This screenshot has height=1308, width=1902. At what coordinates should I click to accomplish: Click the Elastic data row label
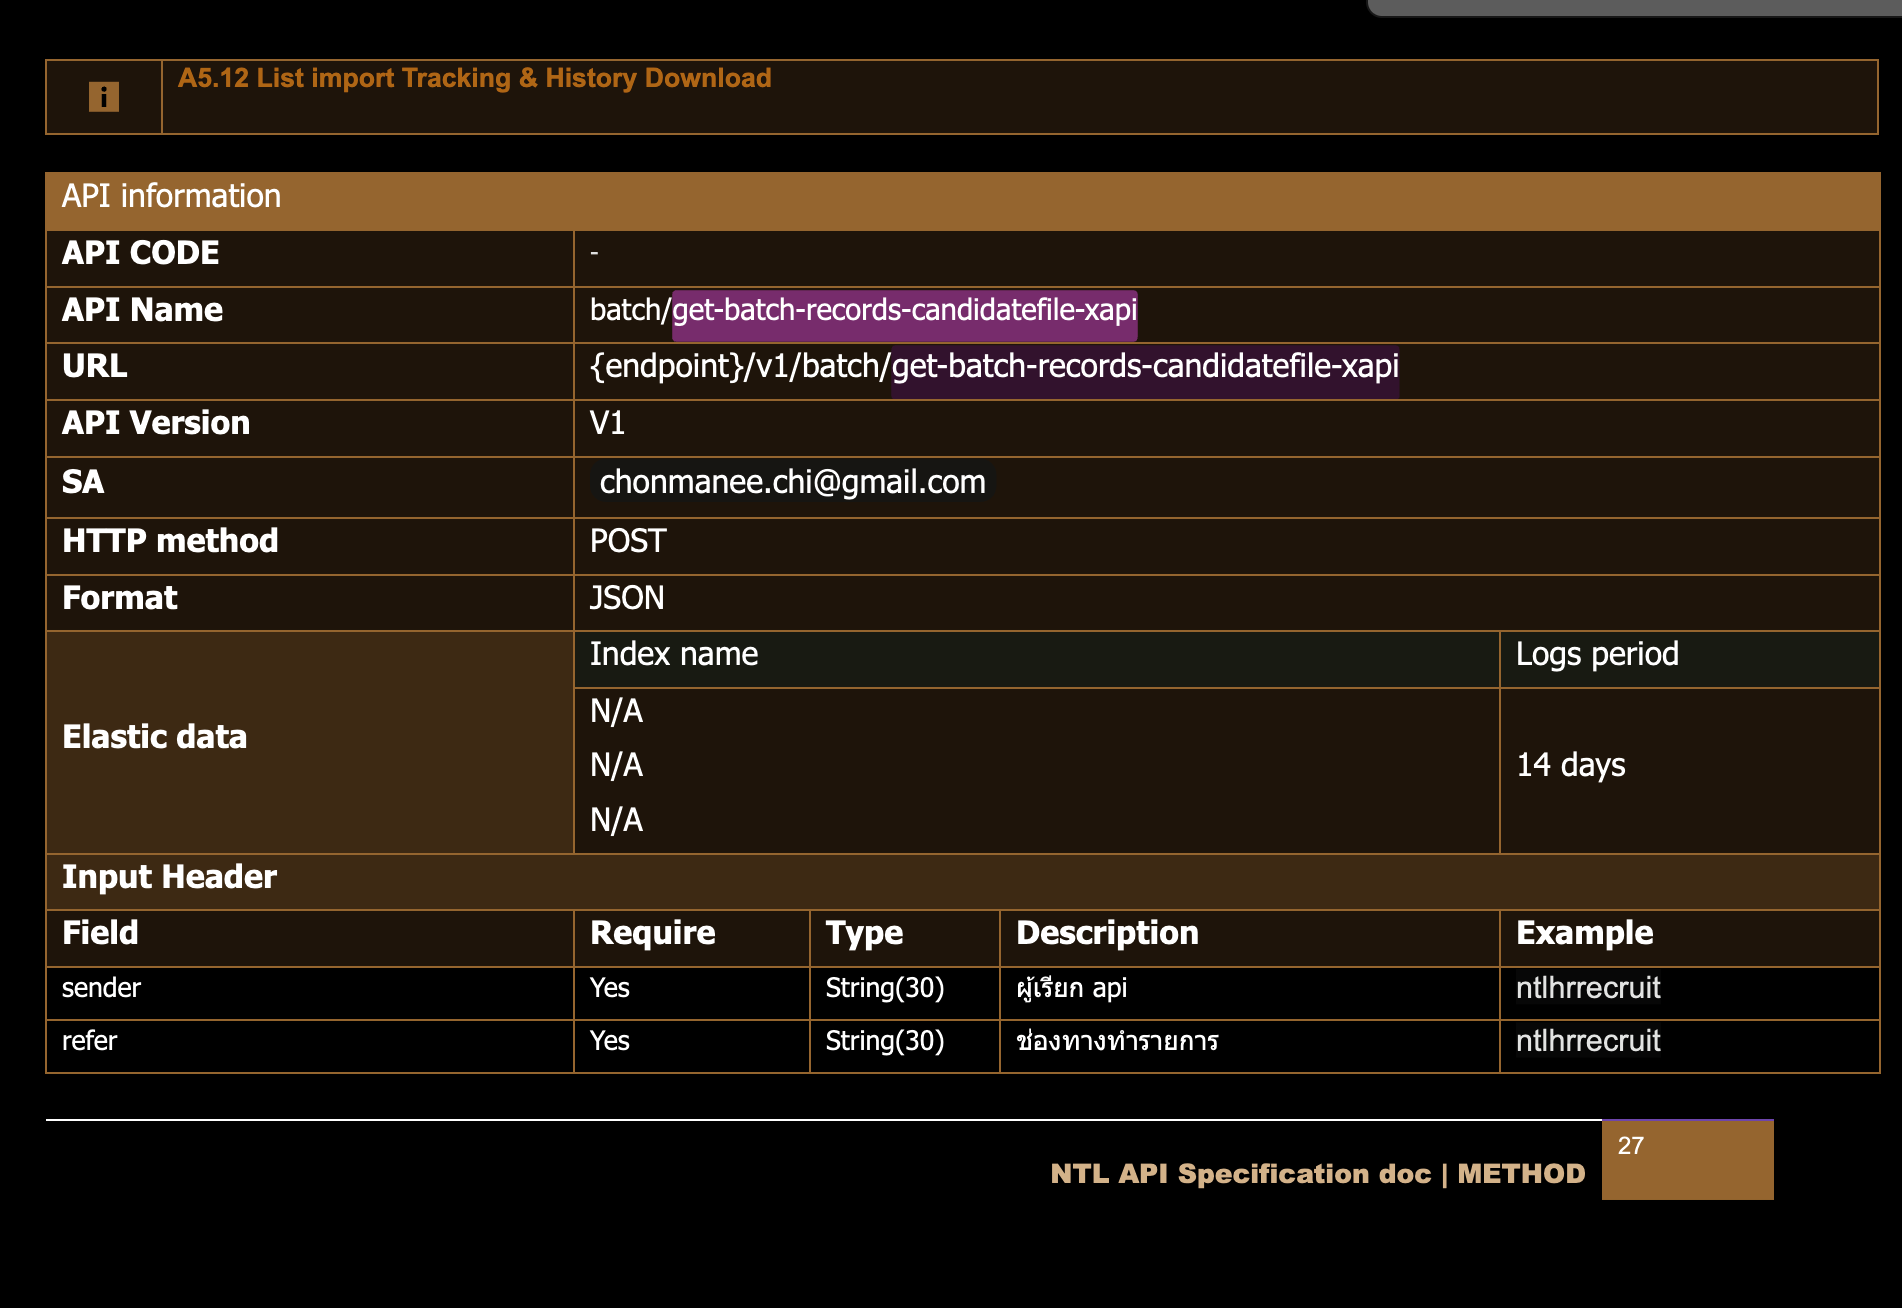(154, 738)
